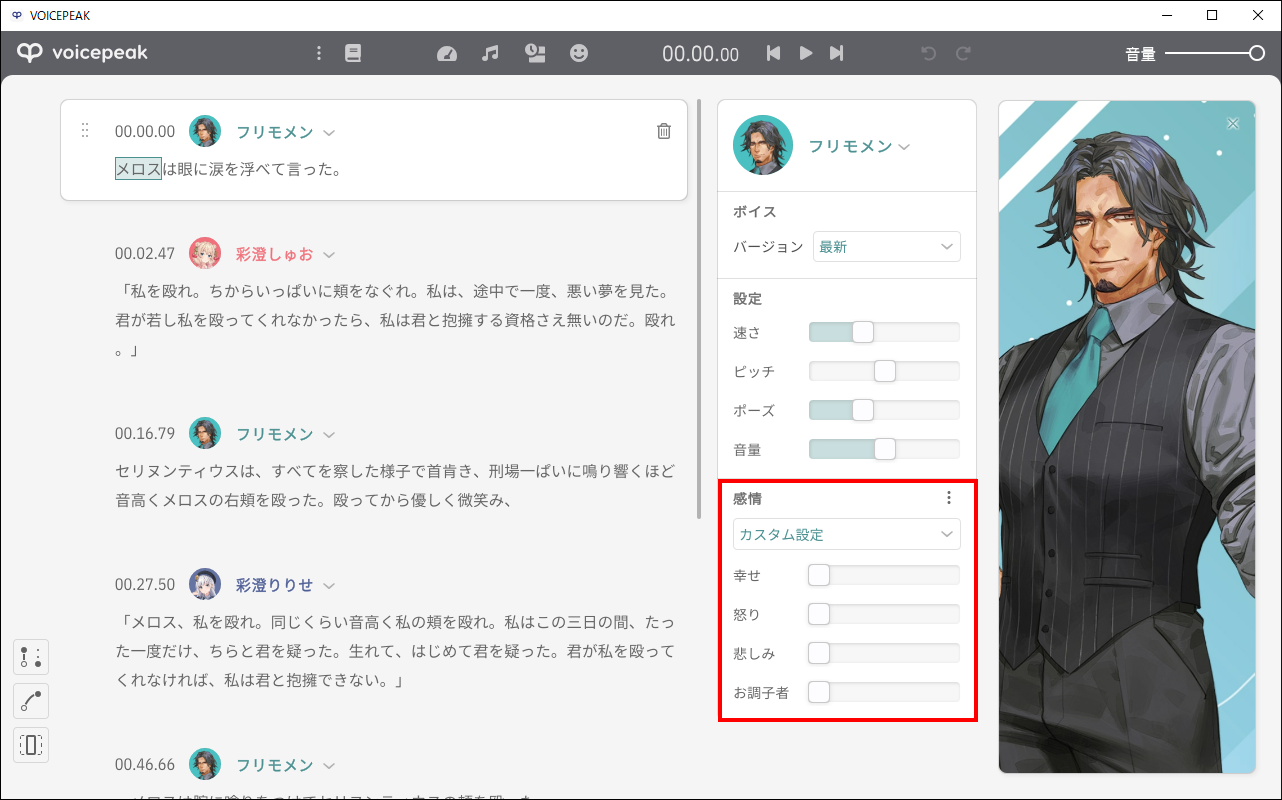Adjust the master 音量 slider in top bar
The image size is (1282, 800).
pos(1215,54)
